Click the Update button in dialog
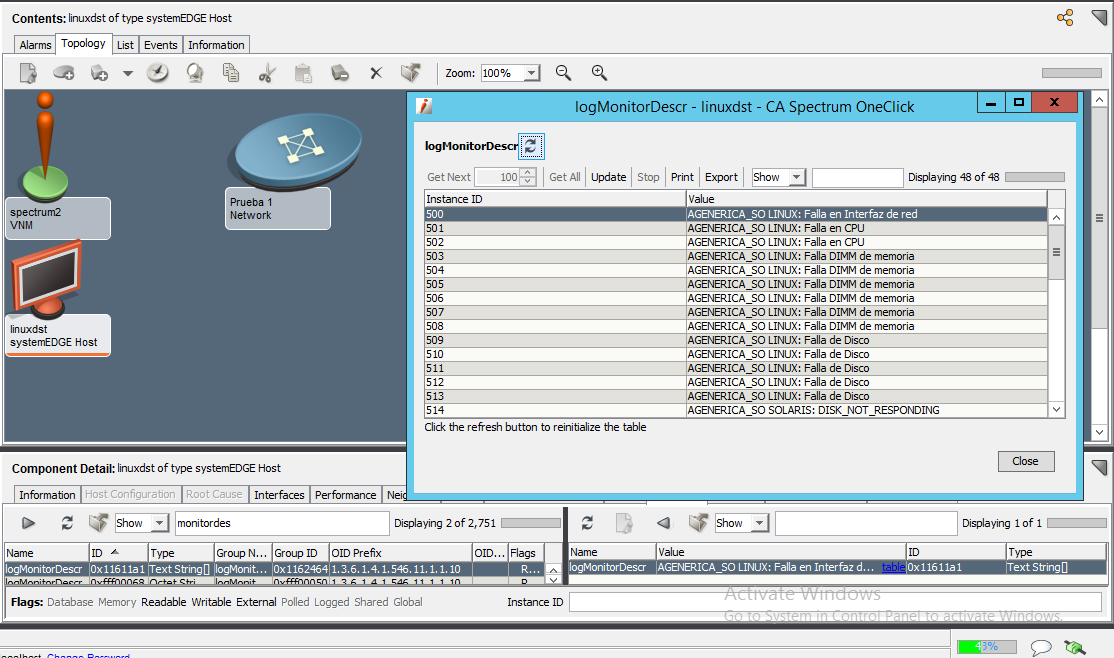The height and width of the screenshot is (658, 1114). (x=609, y=177)
